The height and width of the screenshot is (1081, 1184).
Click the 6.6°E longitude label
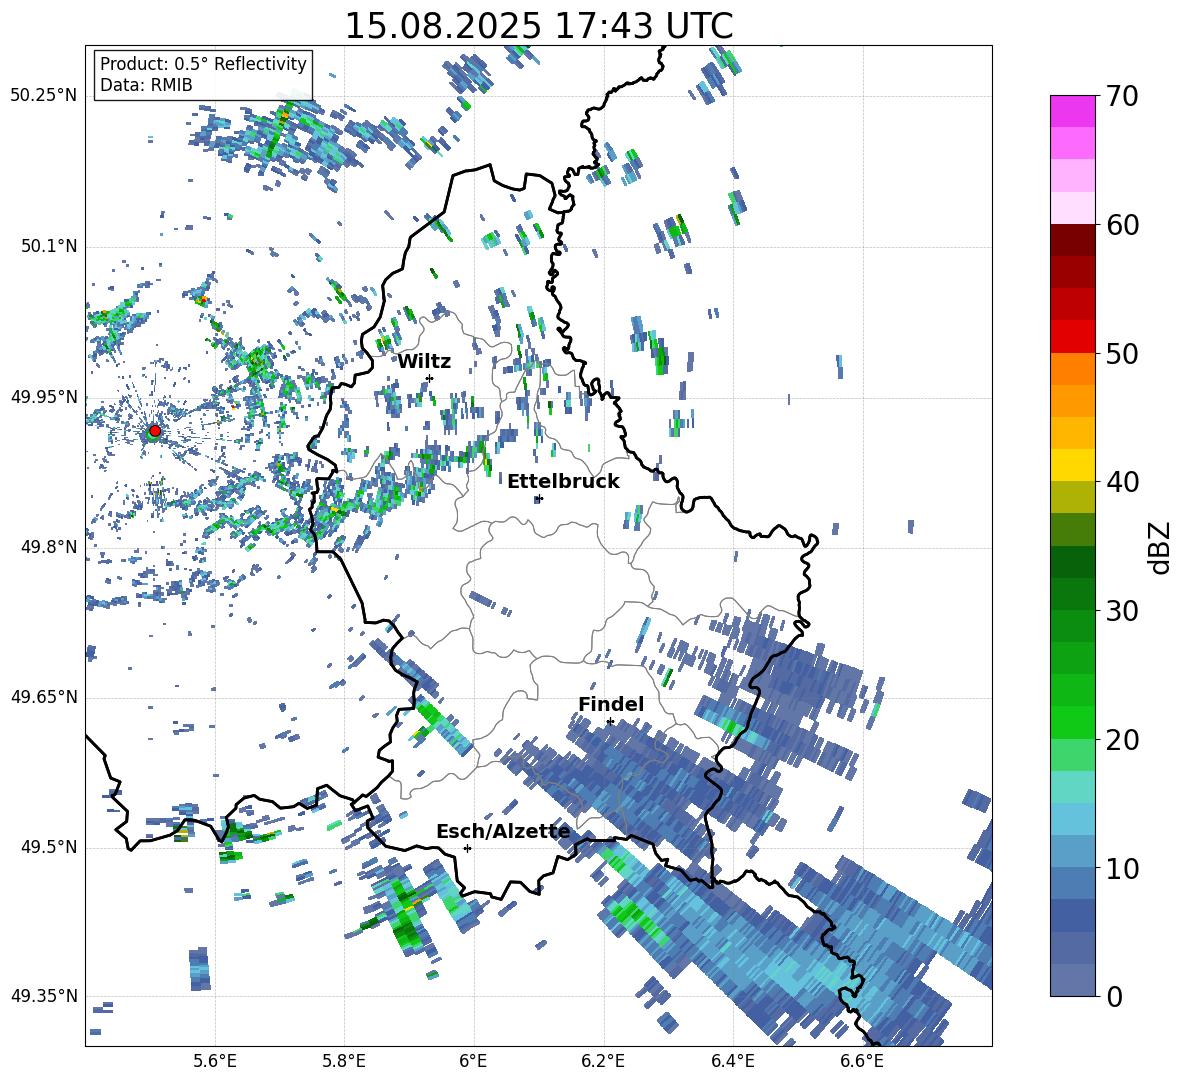click(x=862, y=1062)
